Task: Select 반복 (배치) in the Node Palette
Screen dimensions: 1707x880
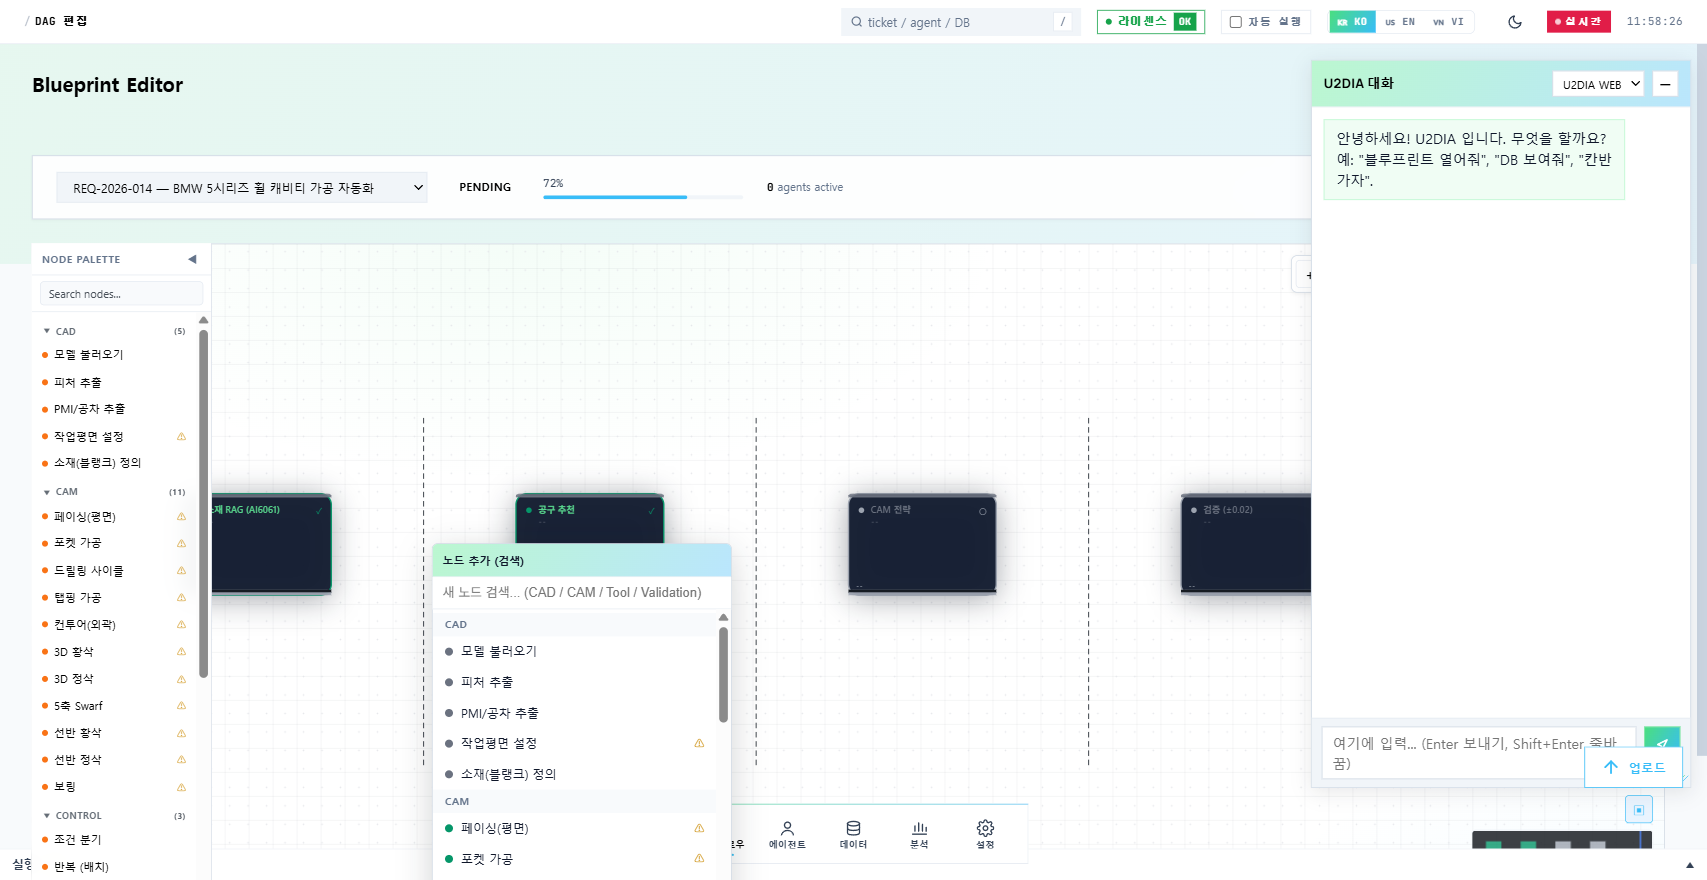Action: (81, 867)
